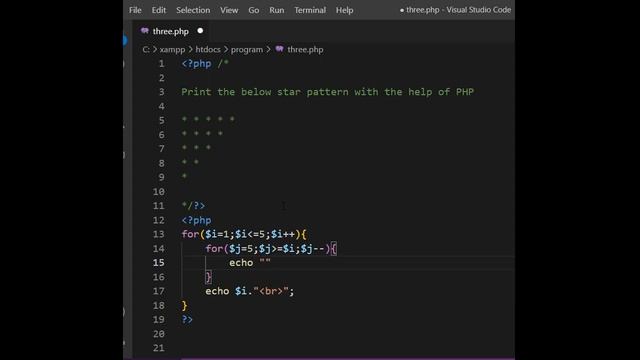Click the PHP icon in the breadcrumb
This screenshot has width=640, height=360.
pos(280,49)
